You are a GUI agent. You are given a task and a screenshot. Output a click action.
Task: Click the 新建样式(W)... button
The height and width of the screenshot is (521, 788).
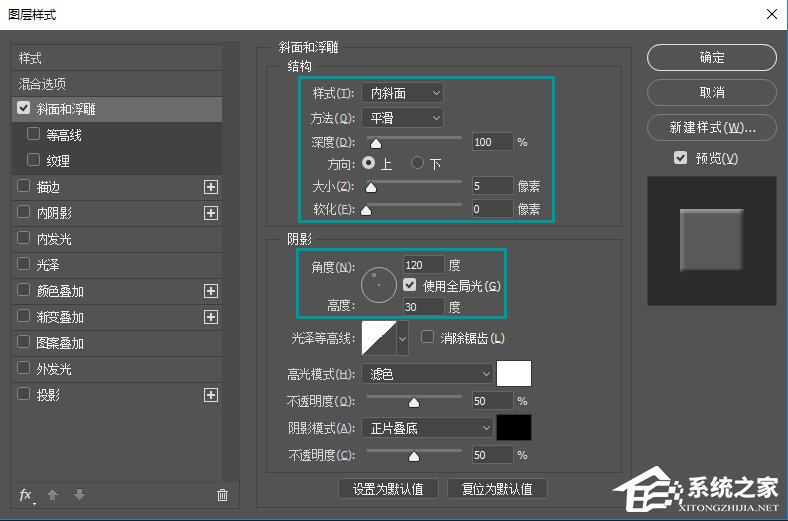(712, 128)
